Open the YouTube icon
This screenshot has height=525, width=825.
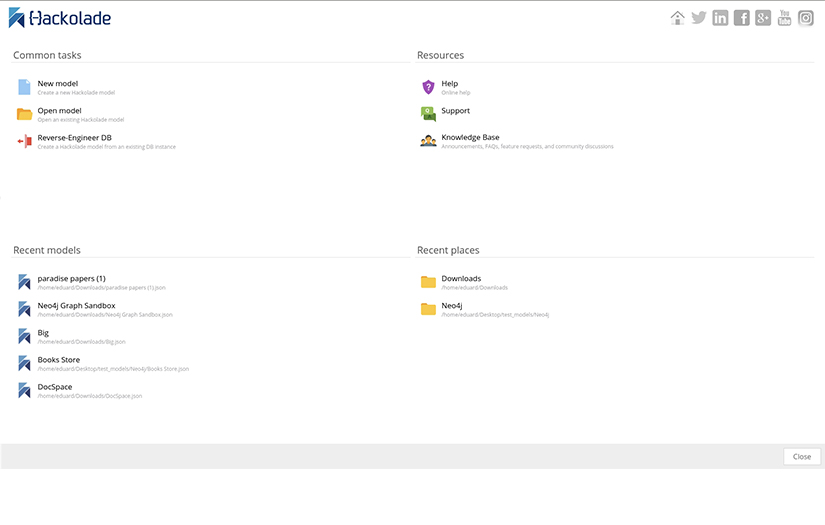coord(784,18)
